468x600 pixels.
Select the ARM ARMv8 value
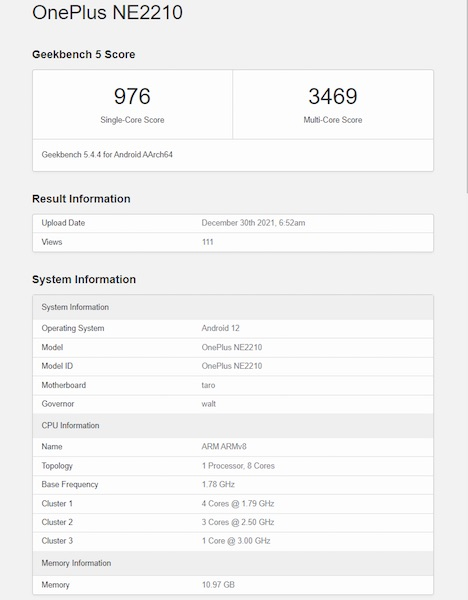[x=224, y=447]
